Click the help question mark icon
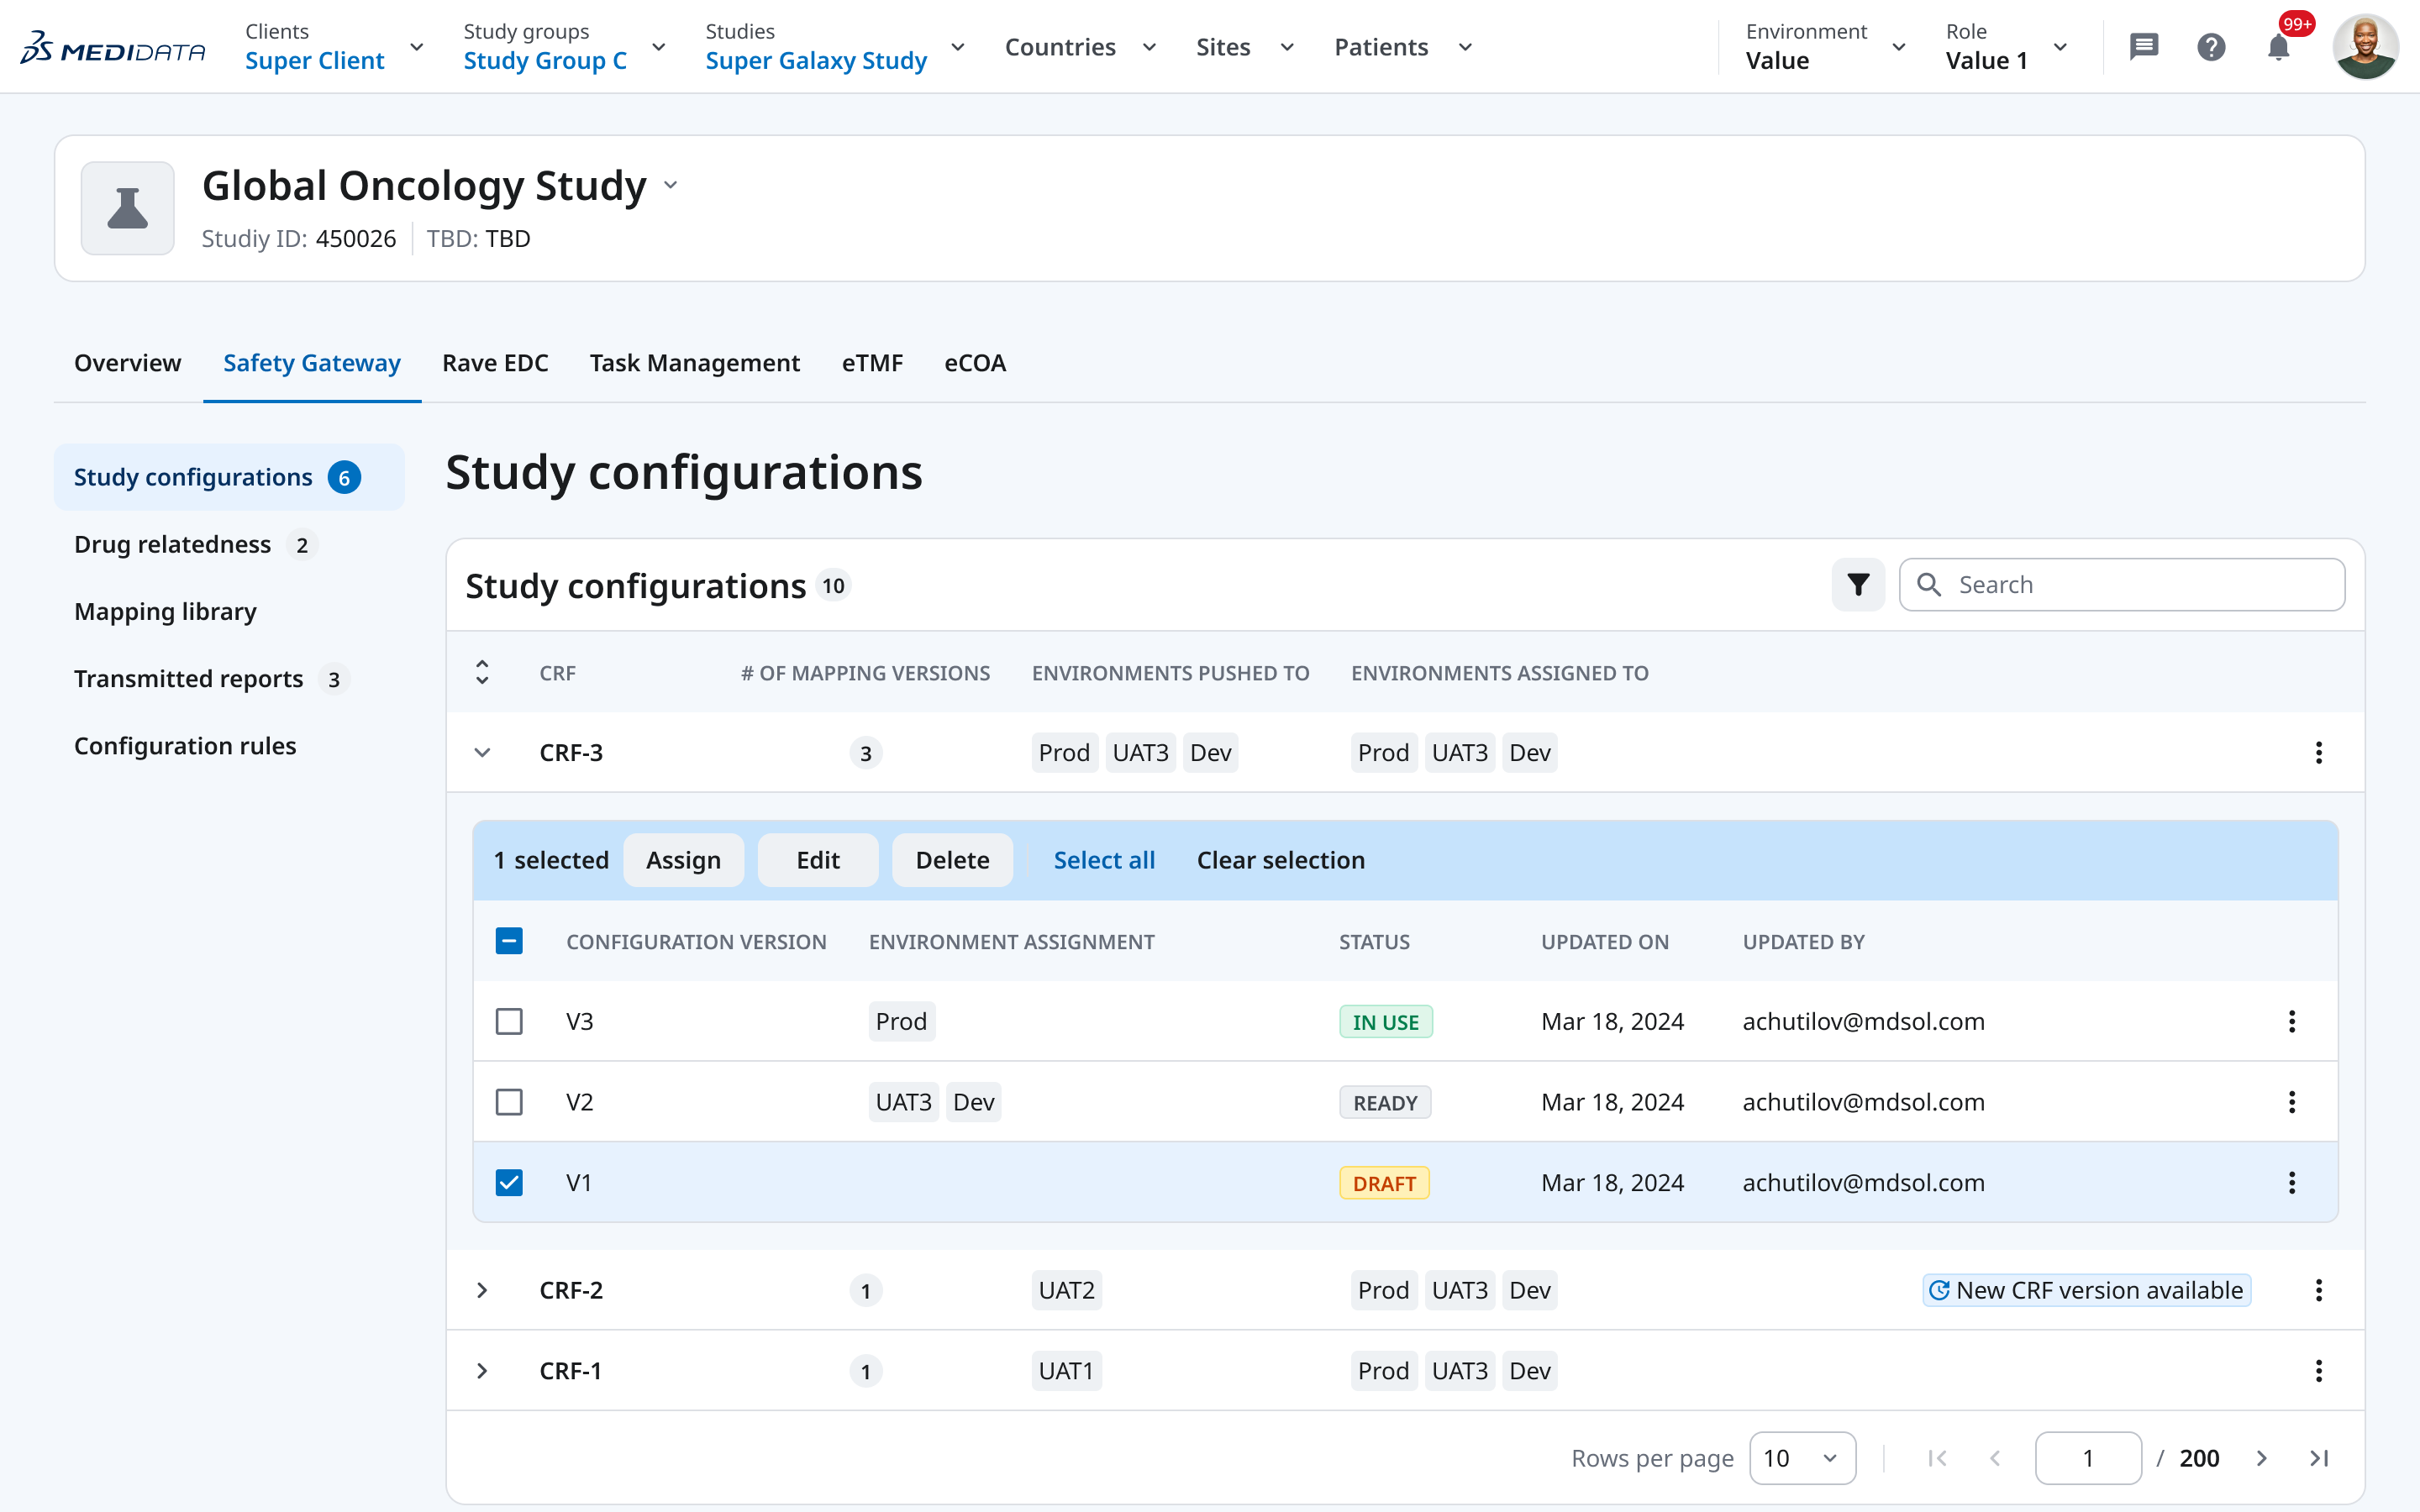The height and width of the screenshot is (1512, 2420). pyautogui.click(x=2211, y=46)
